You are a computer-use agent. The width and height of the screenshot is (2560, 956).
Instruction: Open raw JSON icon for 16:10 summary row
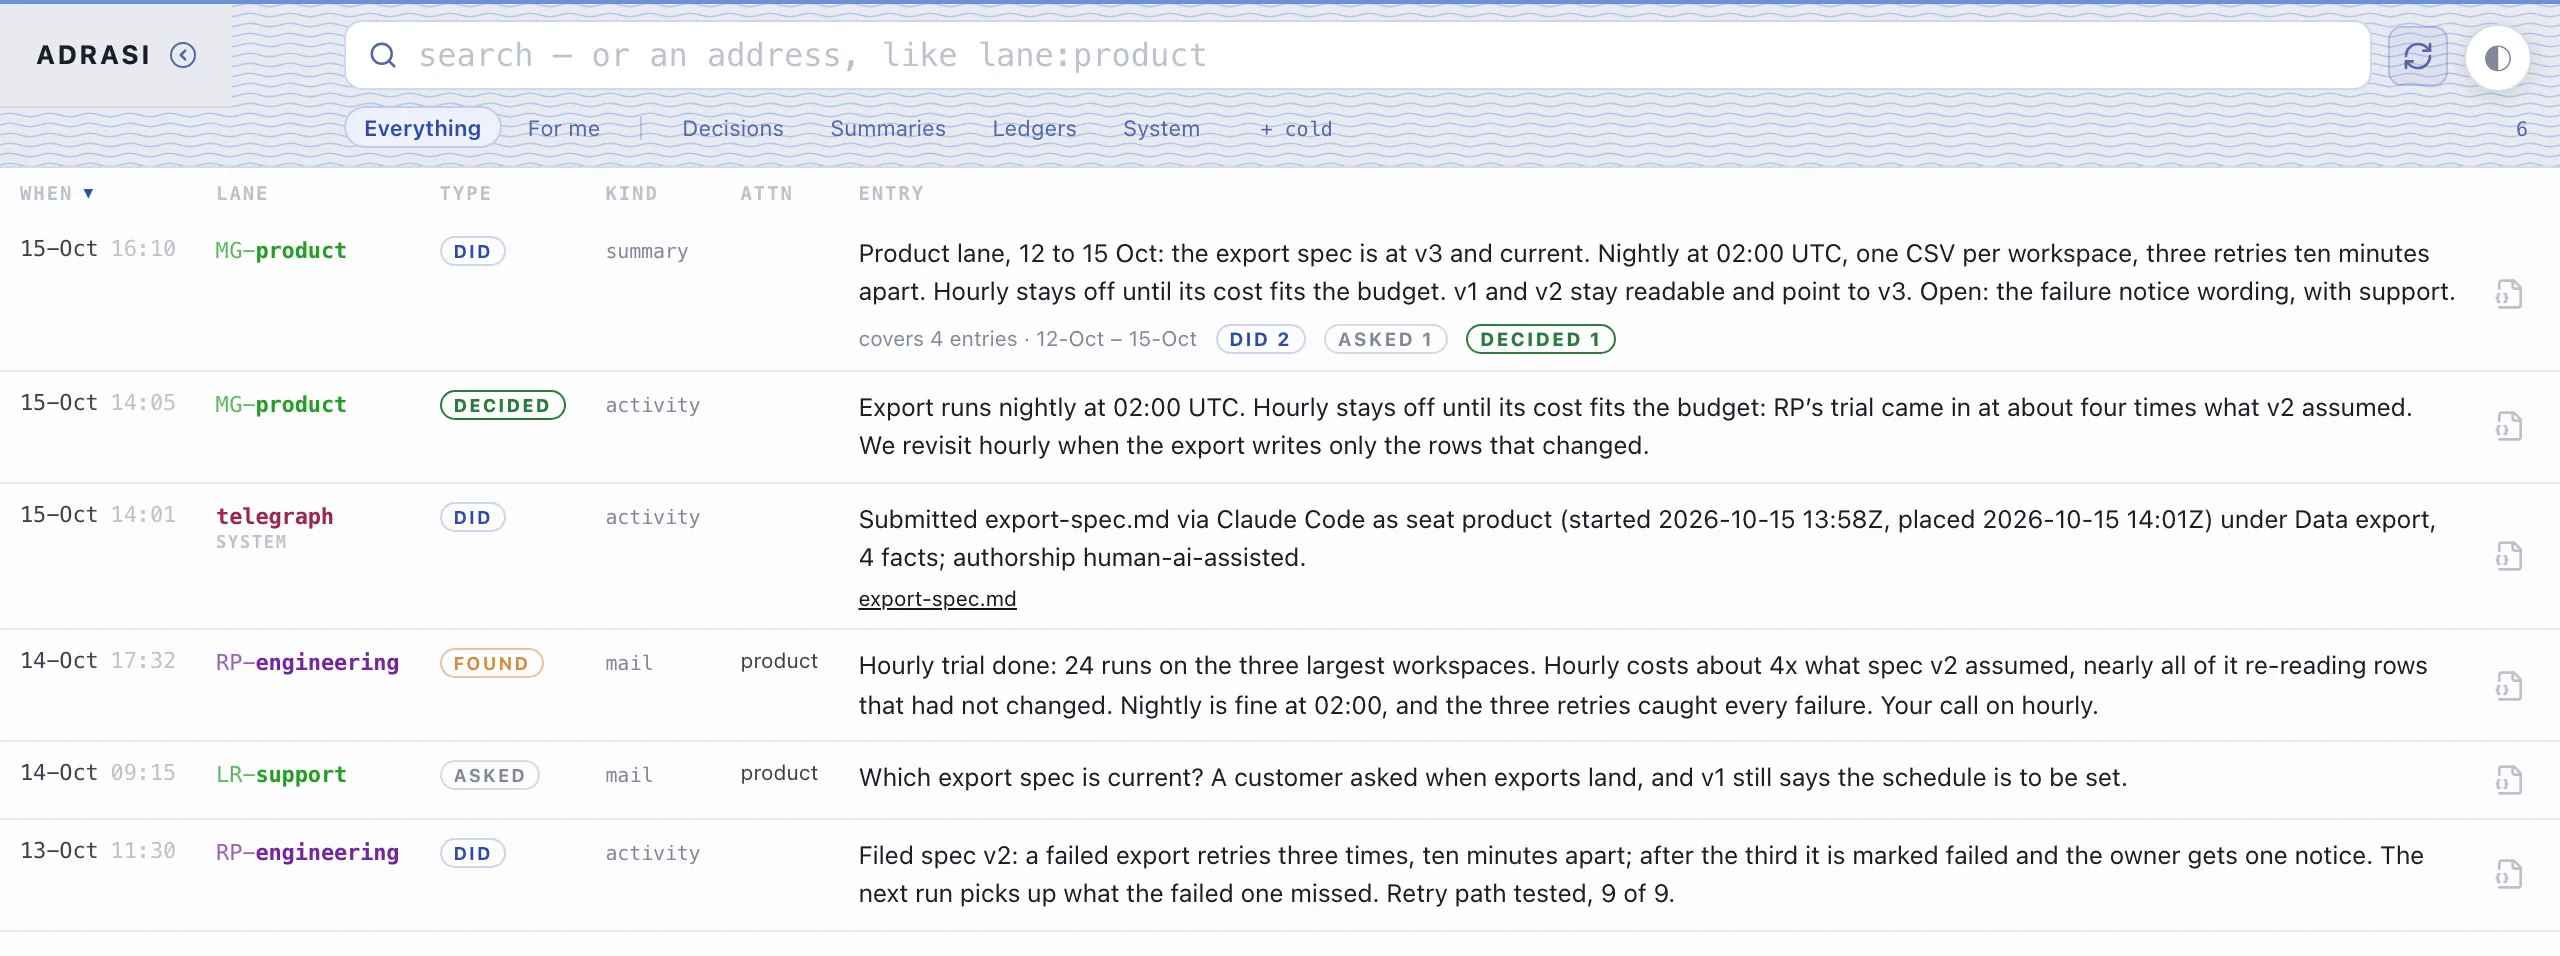click(2509, 294)
